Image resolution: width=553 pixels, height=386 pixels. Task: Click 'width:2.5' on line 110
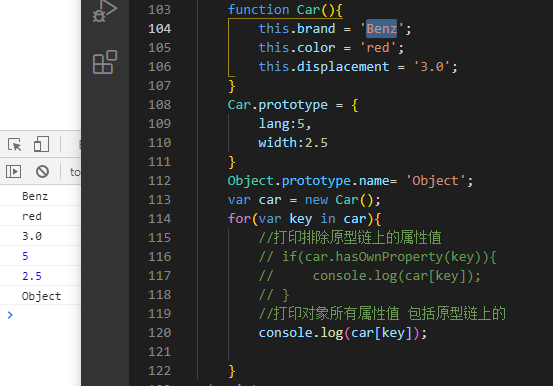[x=293, y=143]
